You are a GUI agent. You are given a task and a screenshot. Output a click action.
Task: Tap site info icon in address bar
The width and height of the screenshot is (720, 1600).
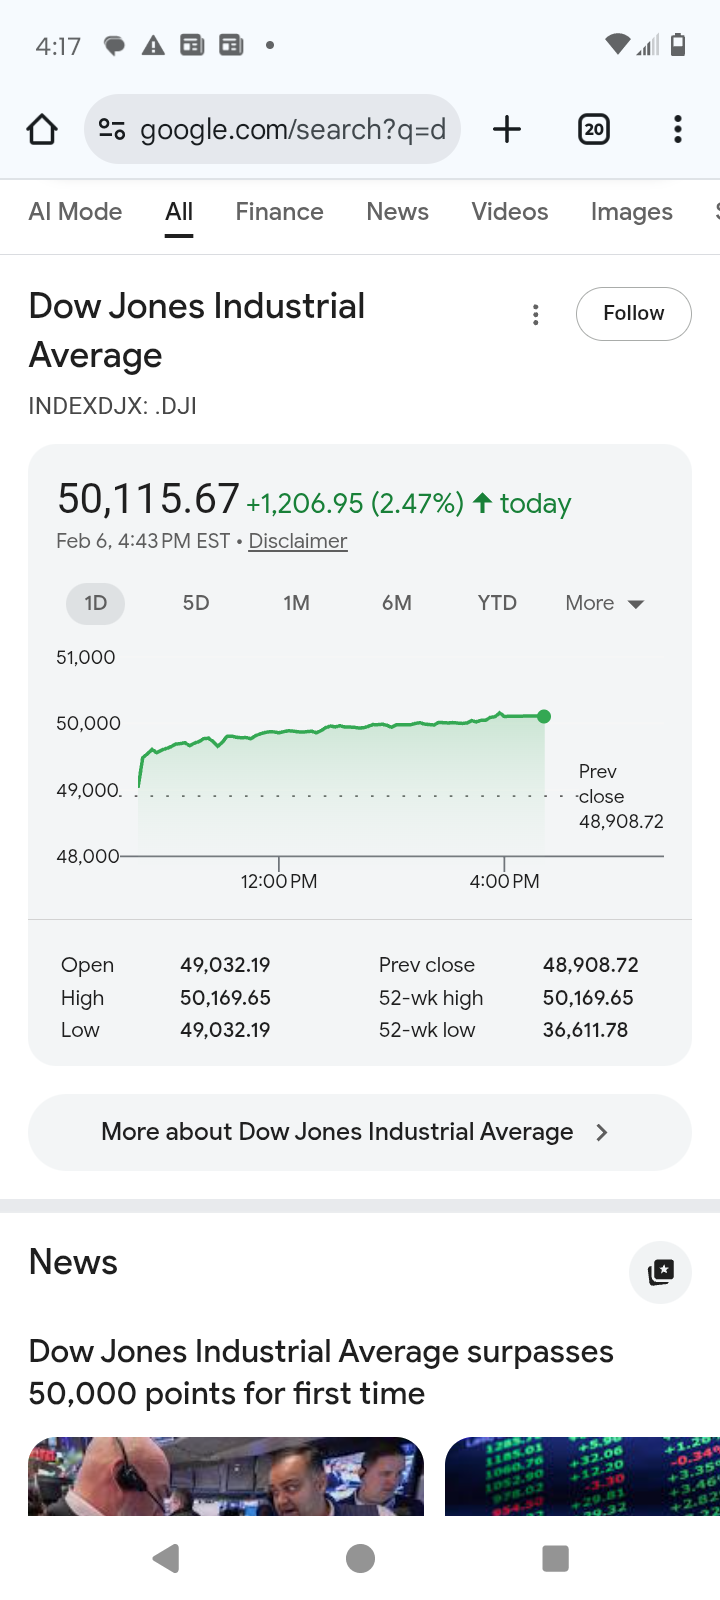112,129
